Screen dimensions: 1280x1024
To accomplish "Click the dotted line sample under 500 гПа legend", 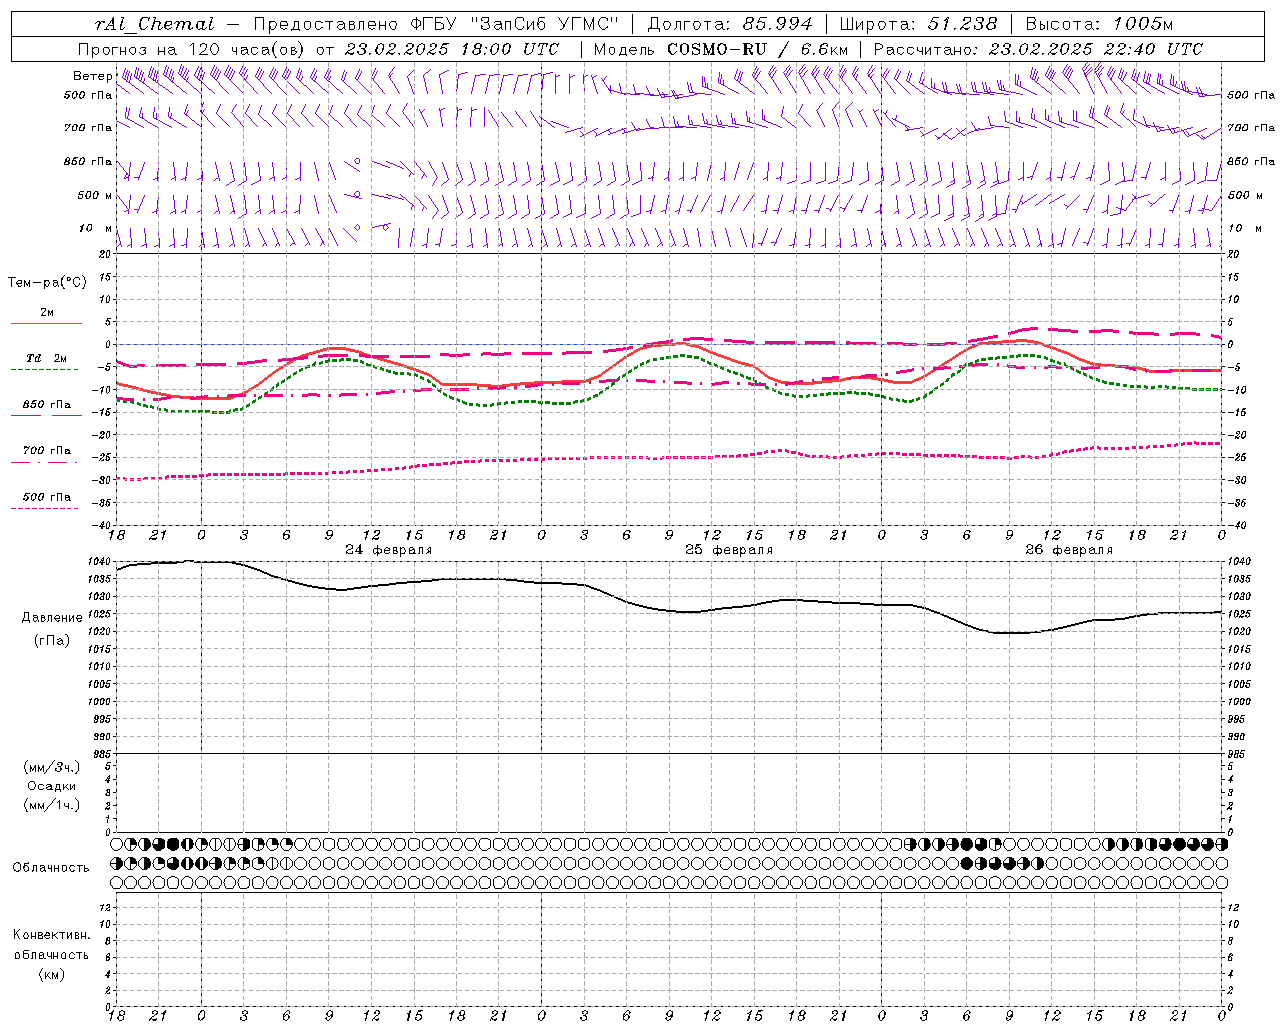I will point(44,508).
